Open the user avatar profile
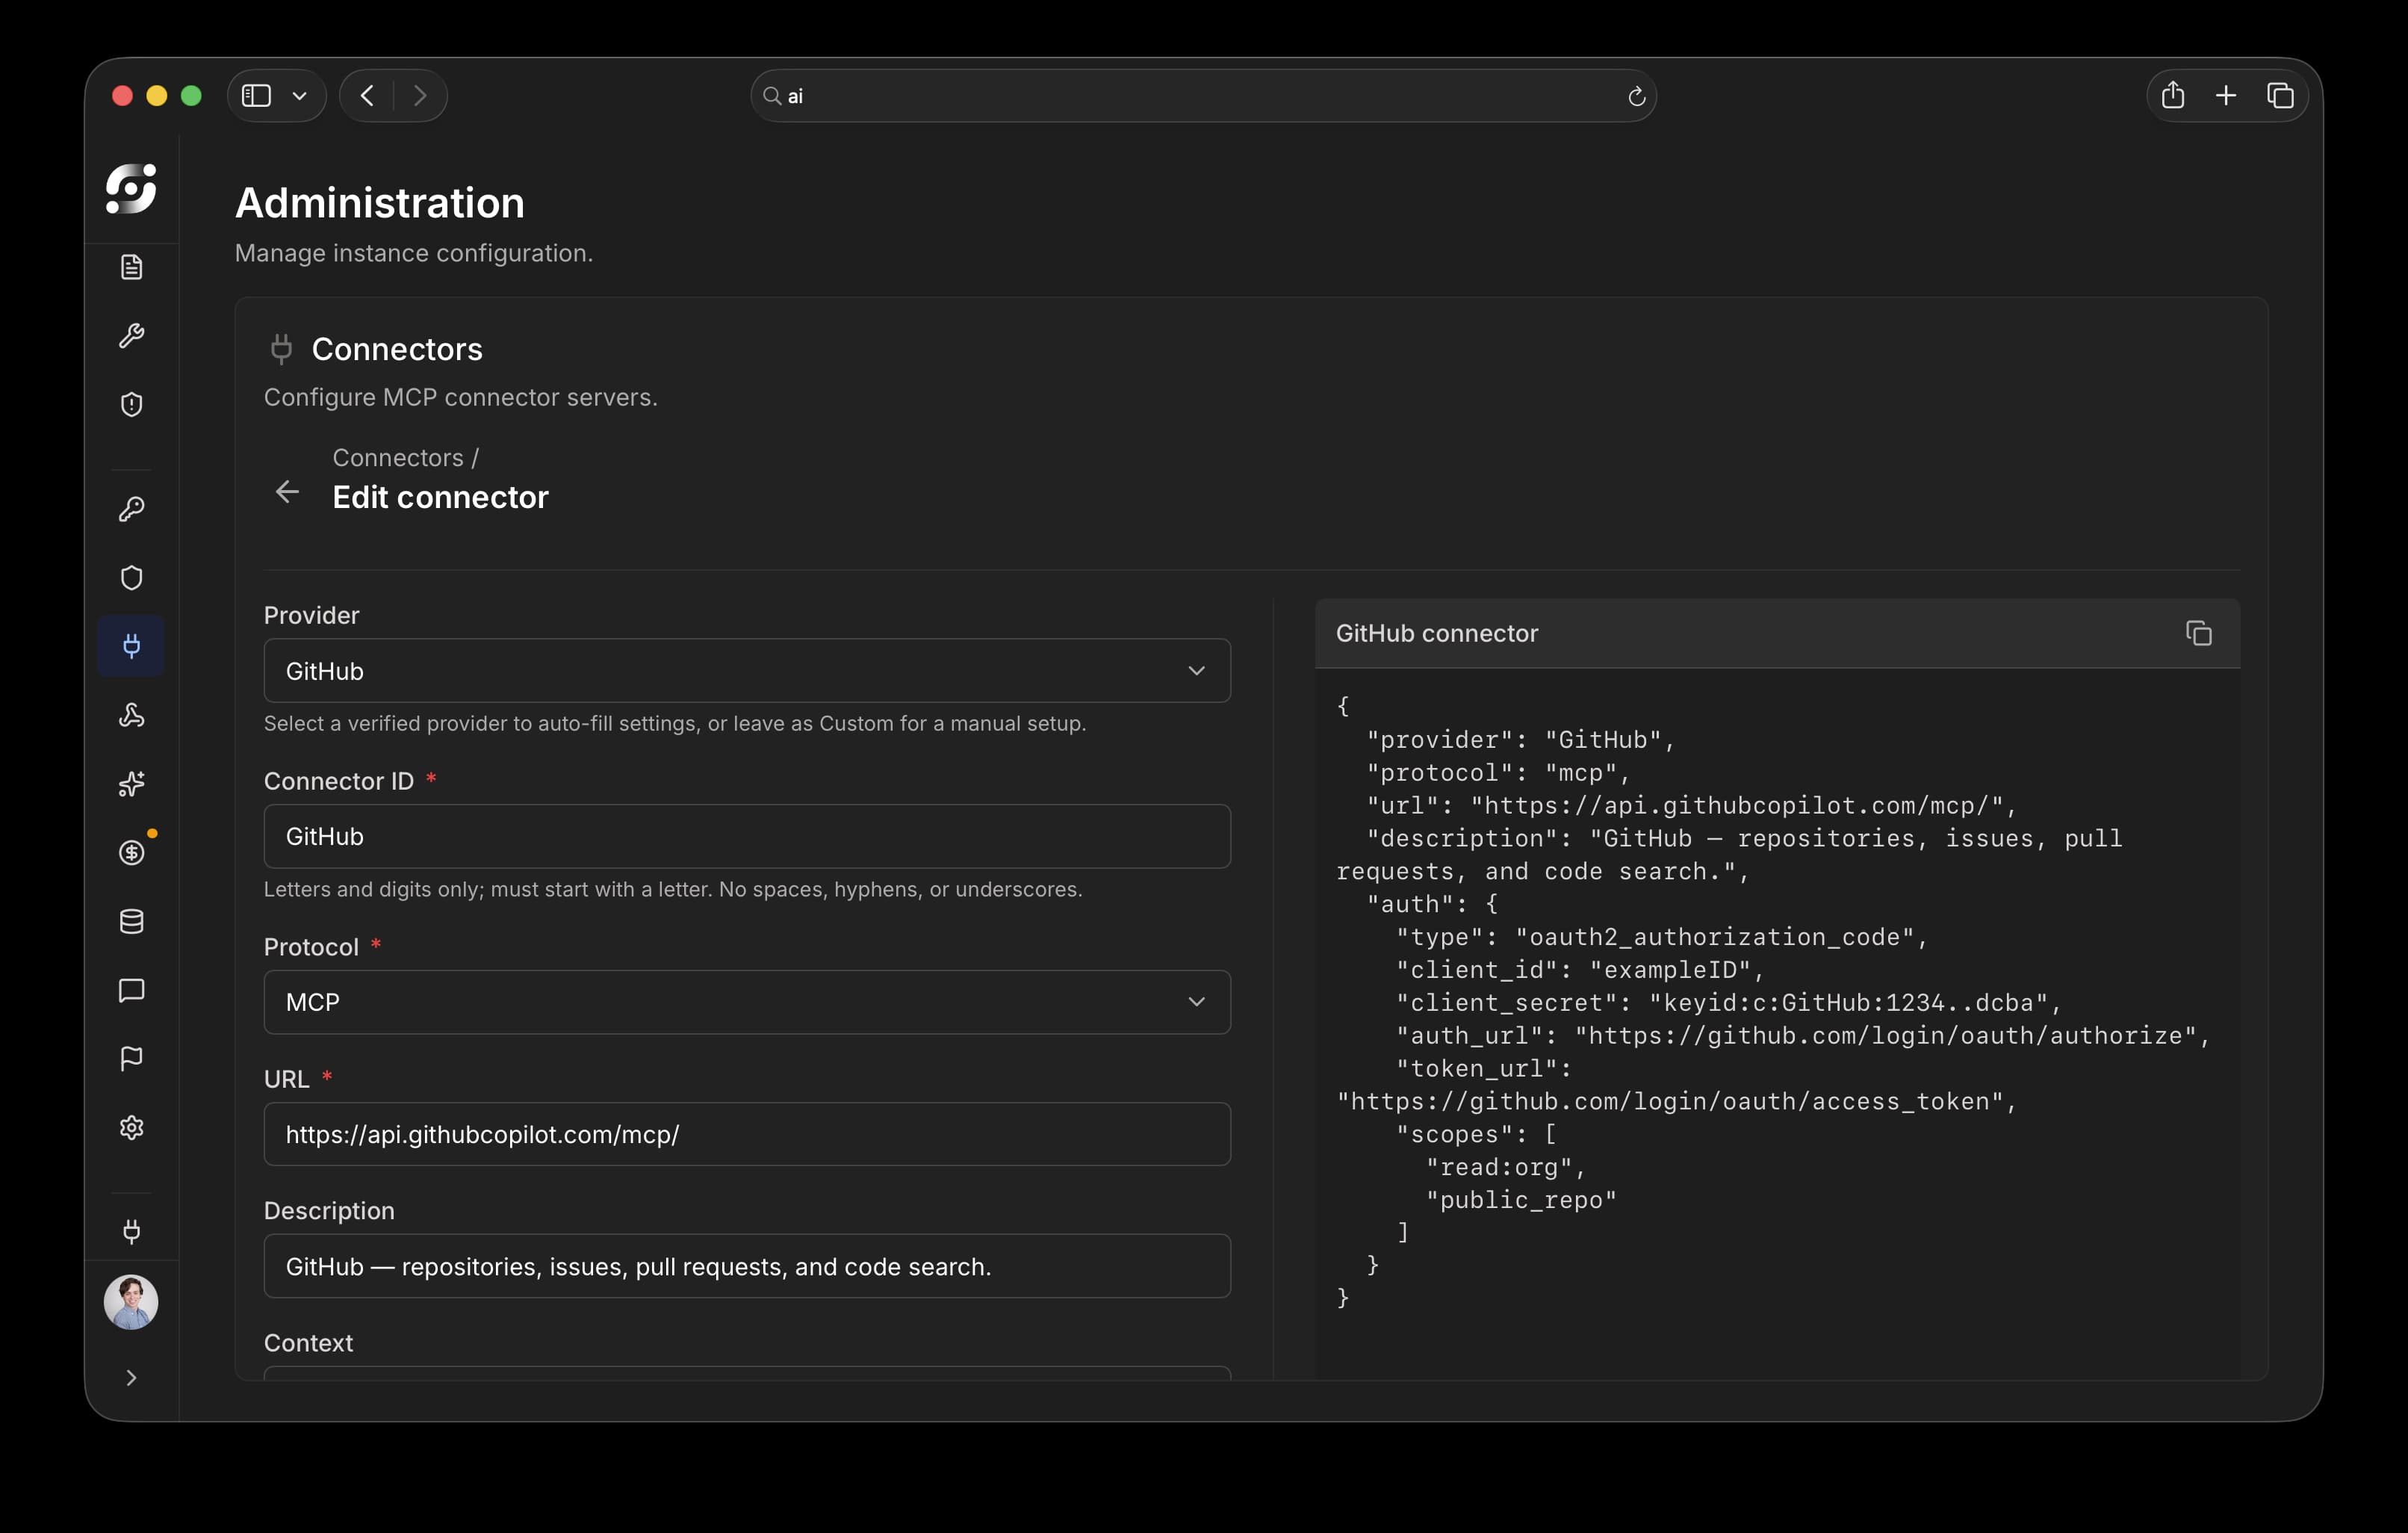 131,1302
